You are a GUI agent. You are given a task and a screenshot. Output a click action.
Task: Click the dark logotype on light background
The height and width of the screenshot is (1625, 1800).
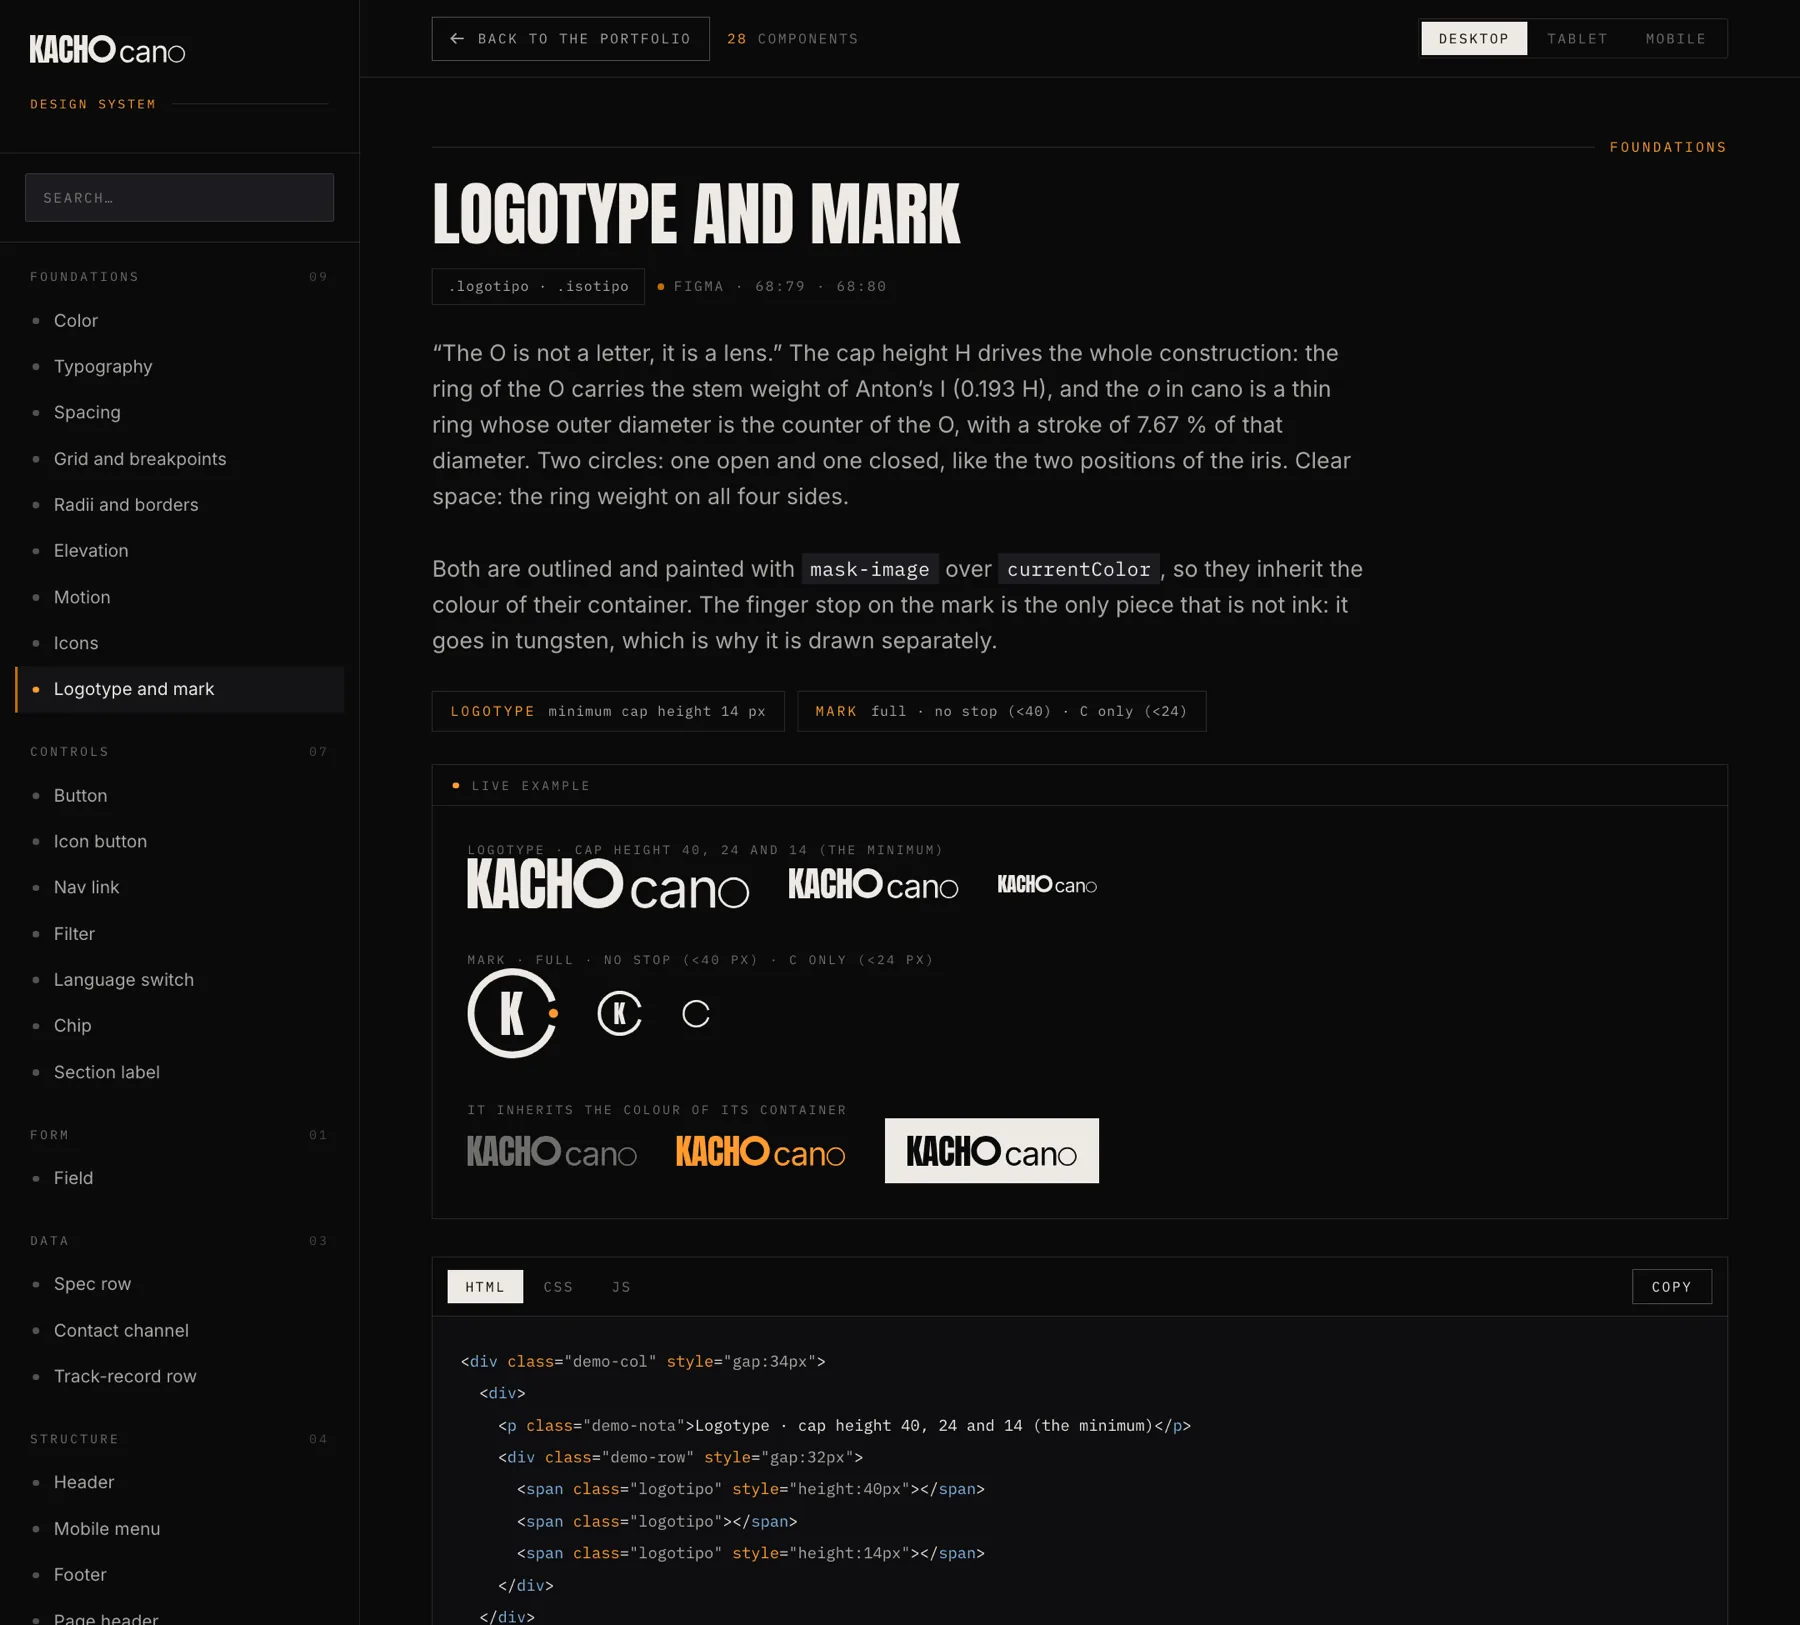pos(992,1151)
